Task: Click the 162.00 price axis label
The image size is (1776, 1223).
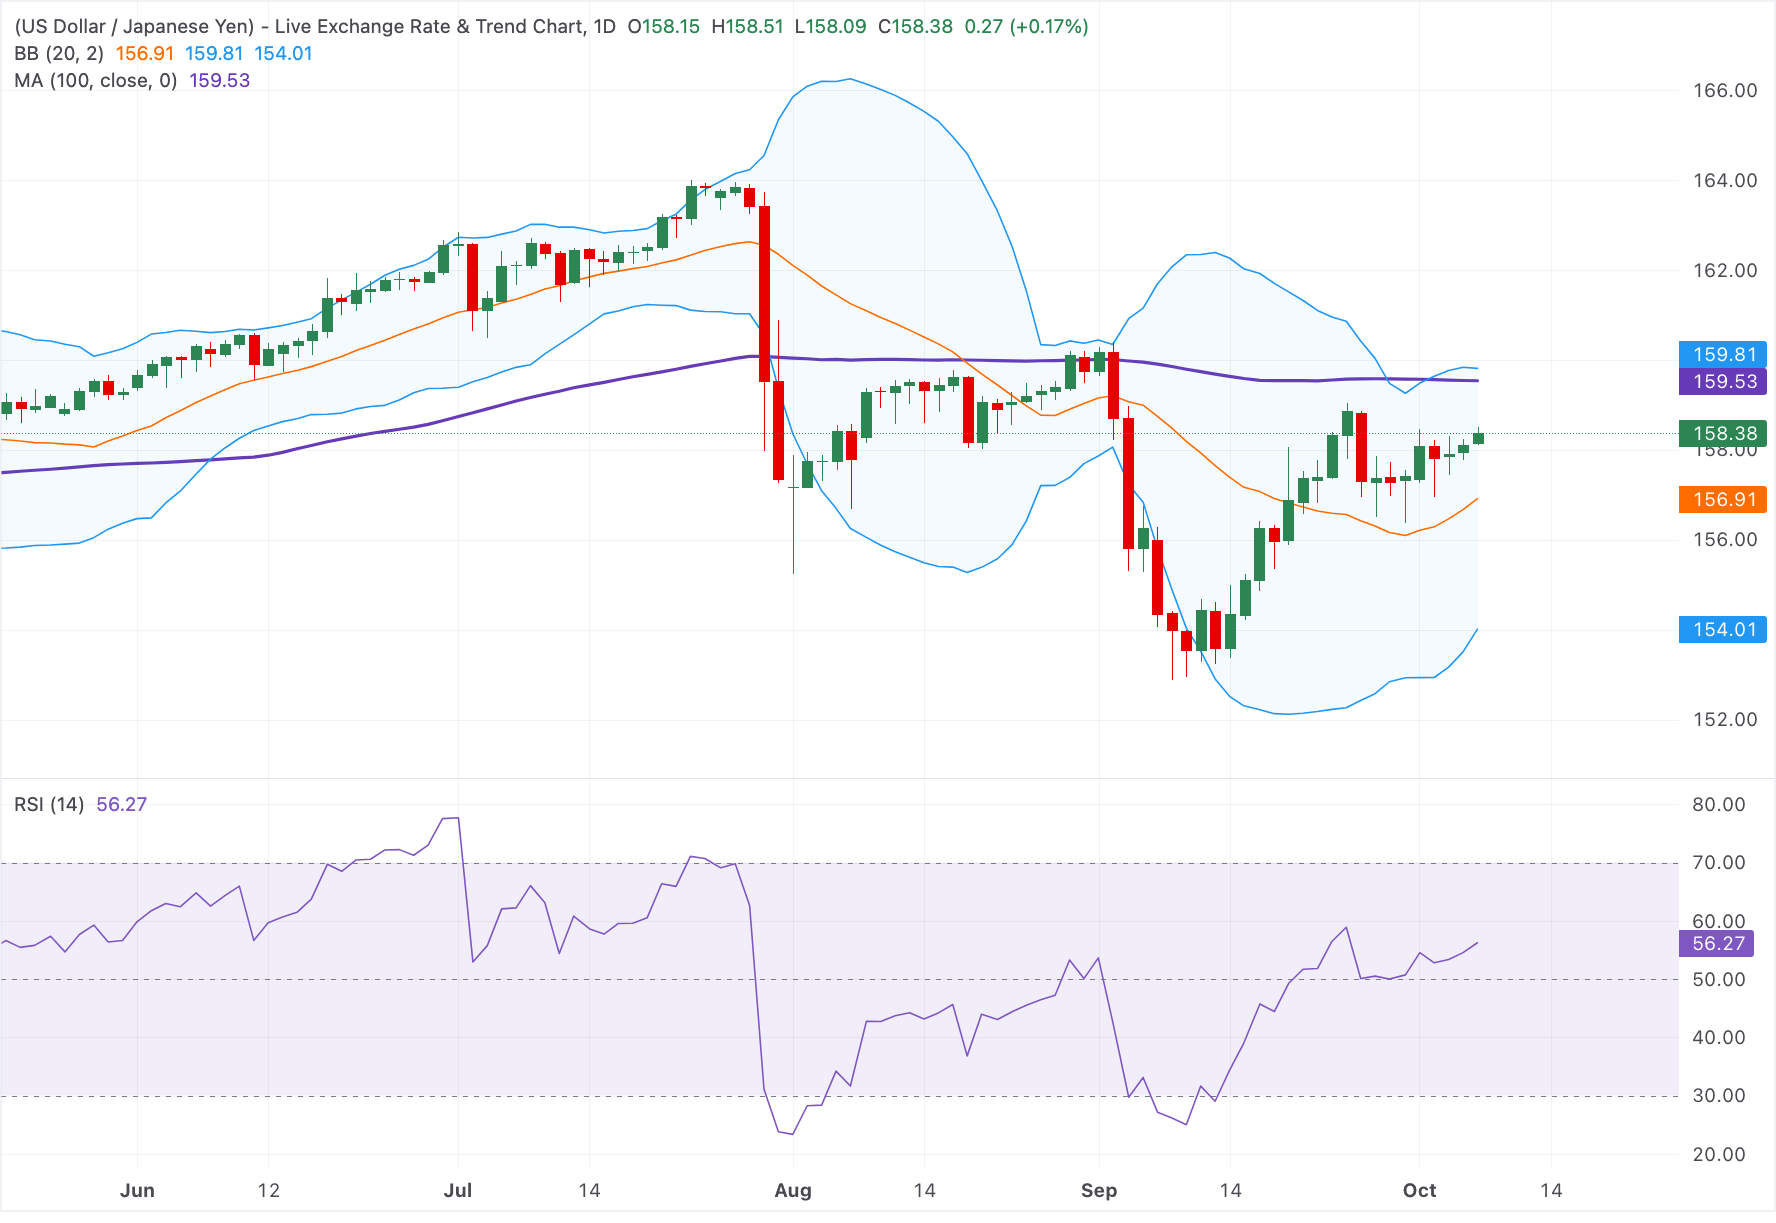Action: (1725, 270)
